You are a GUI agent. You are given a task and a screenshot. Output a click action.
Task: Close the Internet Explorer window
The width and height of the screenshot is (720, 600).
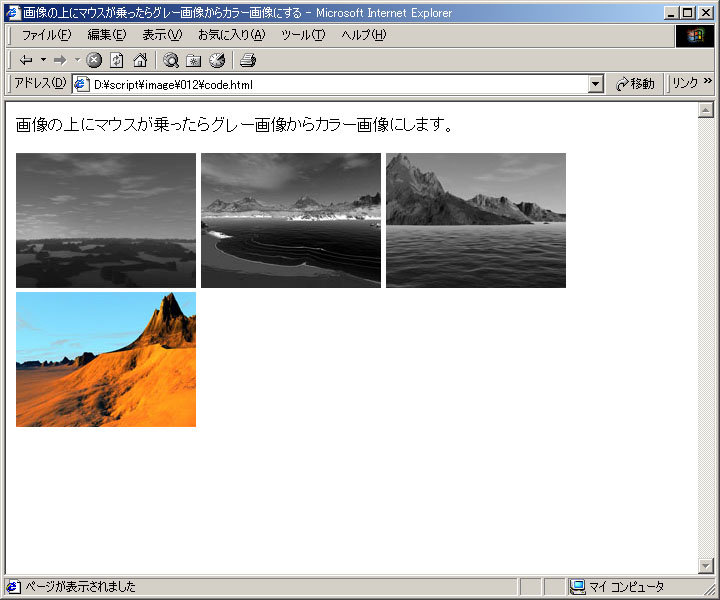click(705, 13)
